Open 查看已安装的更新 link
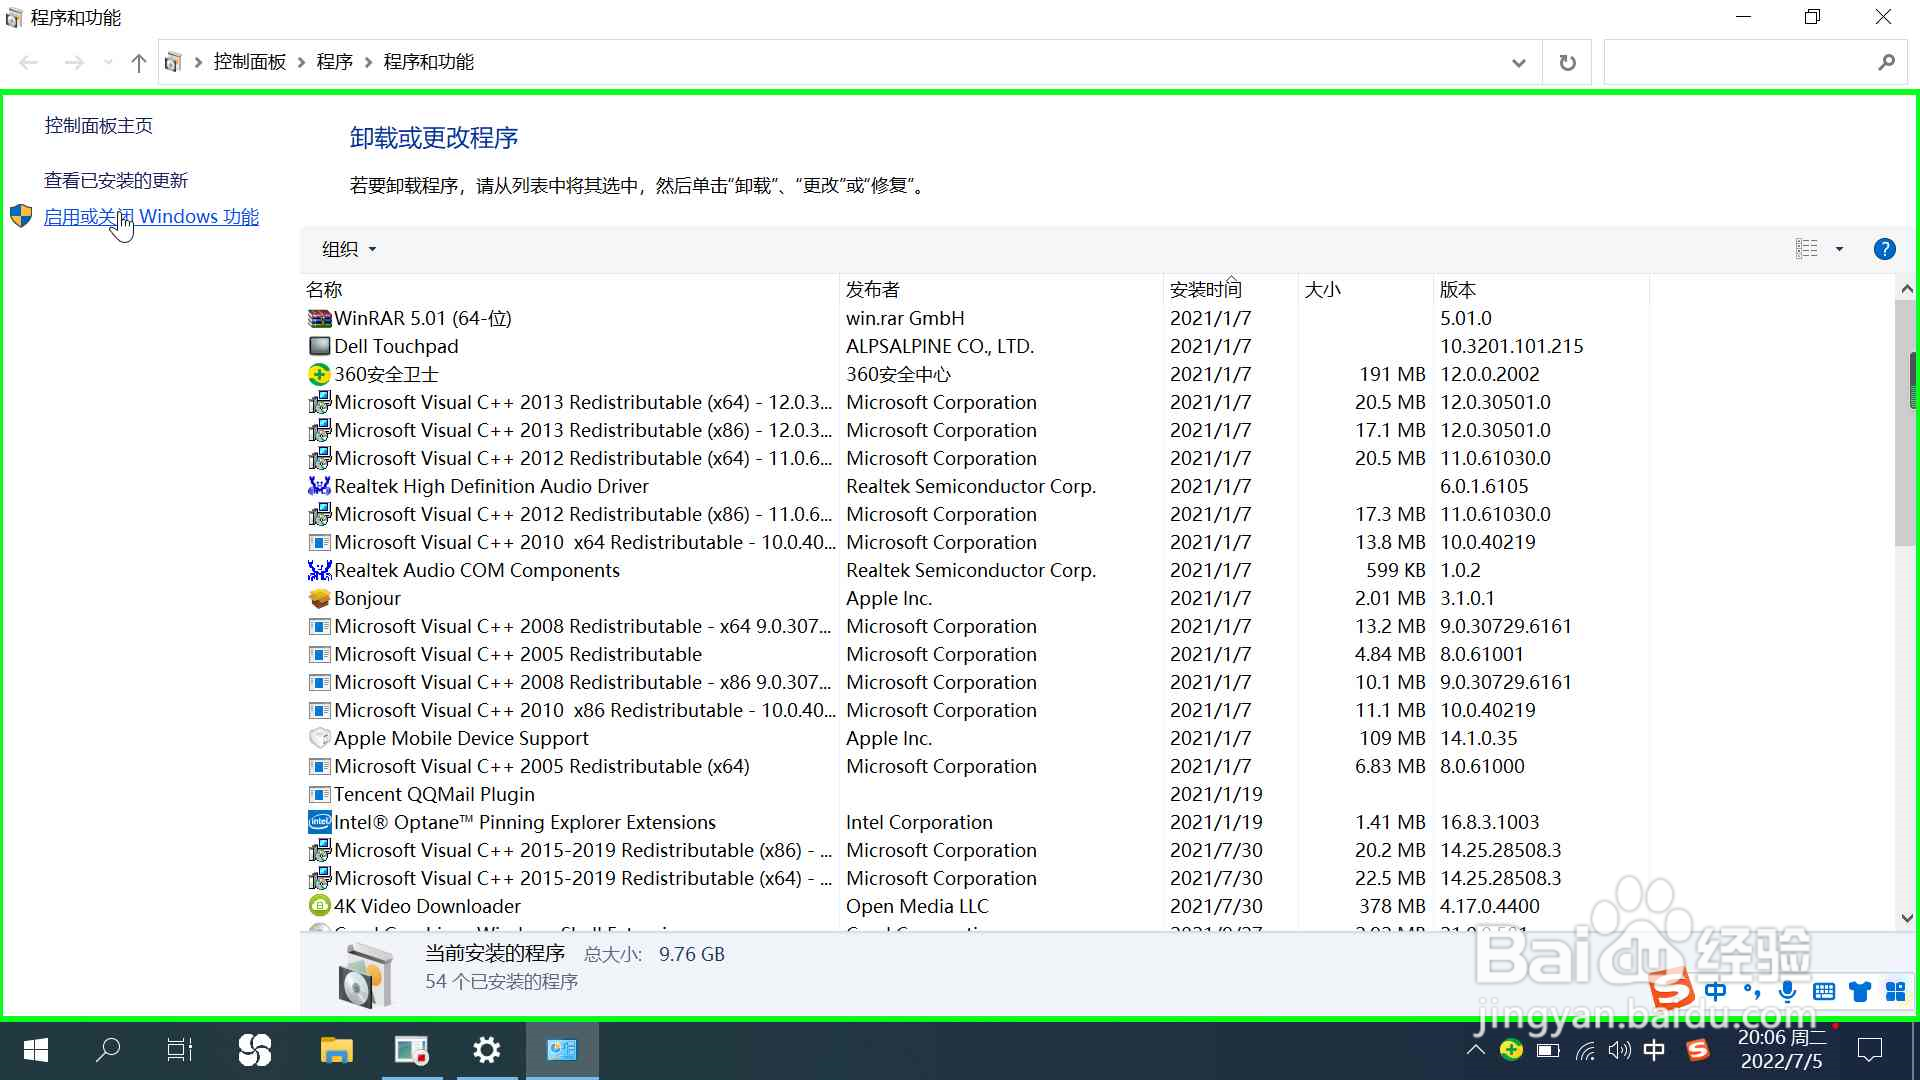The width and height of the screenshot is (1920, 1080). (x=116, y=180)
